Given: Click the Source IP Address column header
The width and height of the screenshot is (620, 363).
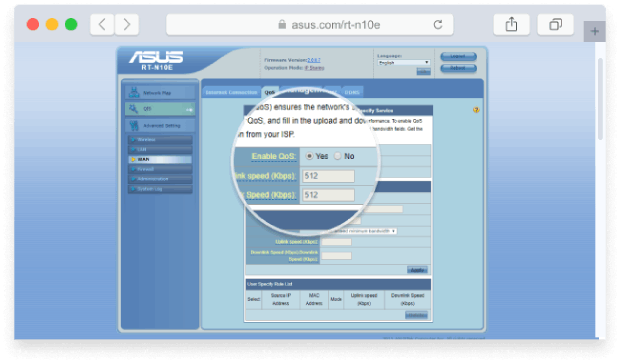Looking at the screenshot, I should [280, 299].
